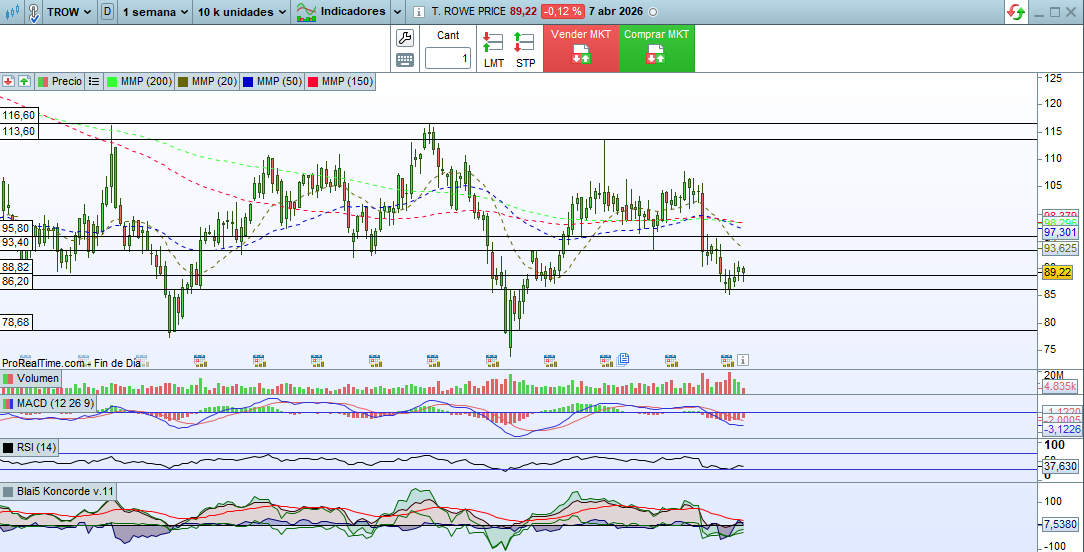Viewport: 1084px width, 552px height.
Task: Click the 95,80 horizontal line label
Action: coord(16,228)
